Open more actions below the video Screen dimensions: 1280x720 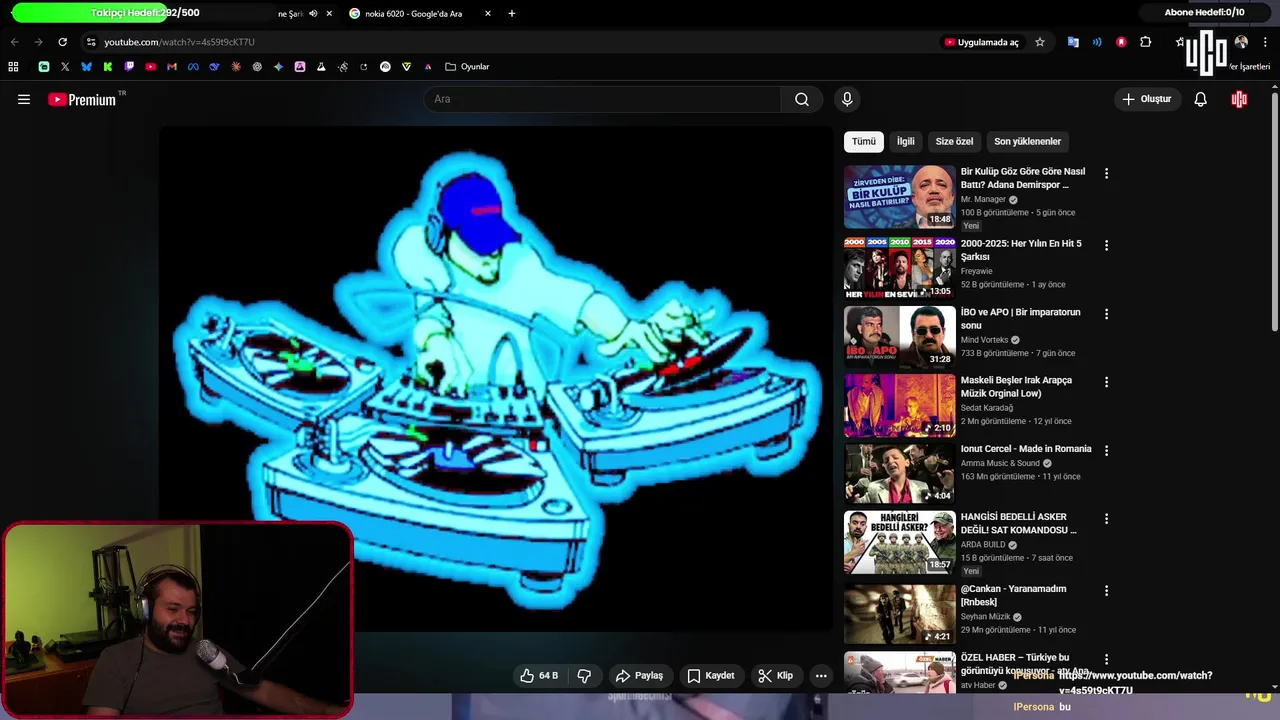(821, 676)
